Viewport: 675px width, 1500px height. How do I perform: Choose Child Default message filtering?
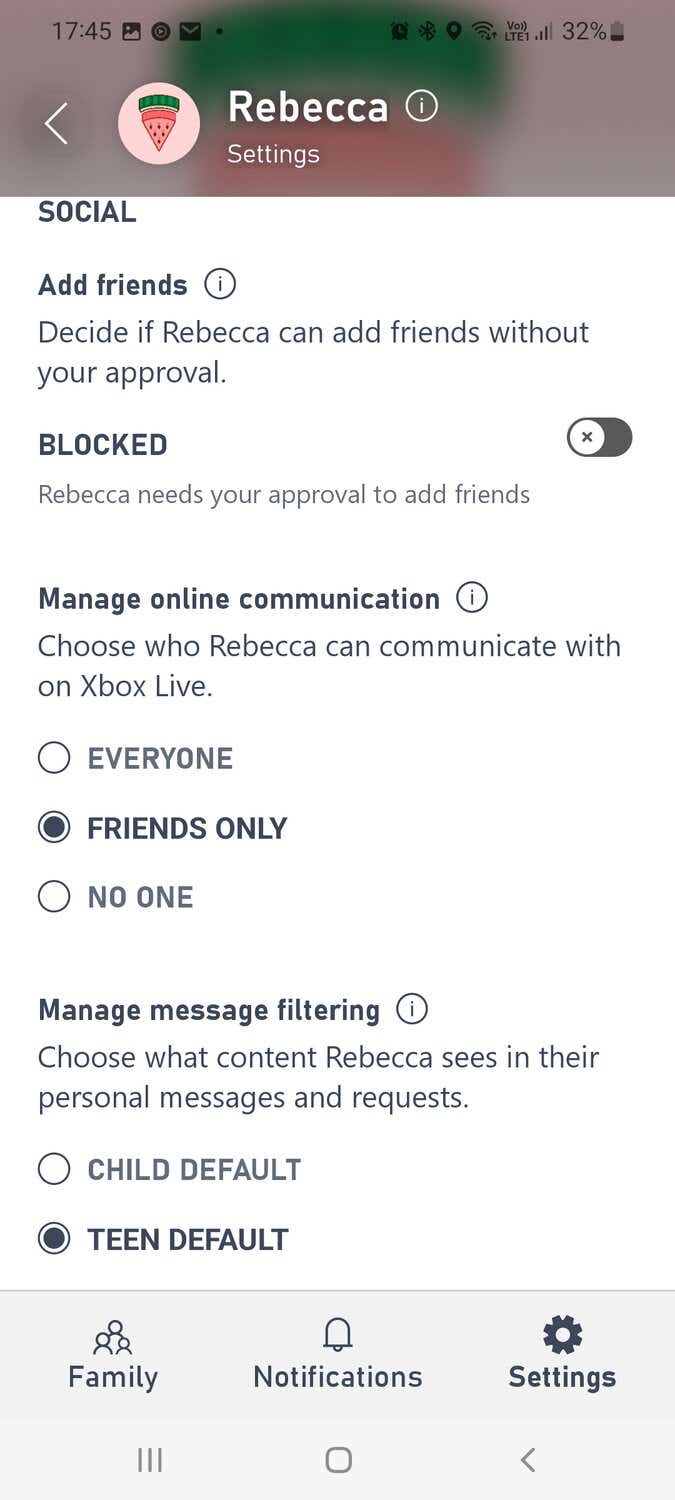(54, 1169)
